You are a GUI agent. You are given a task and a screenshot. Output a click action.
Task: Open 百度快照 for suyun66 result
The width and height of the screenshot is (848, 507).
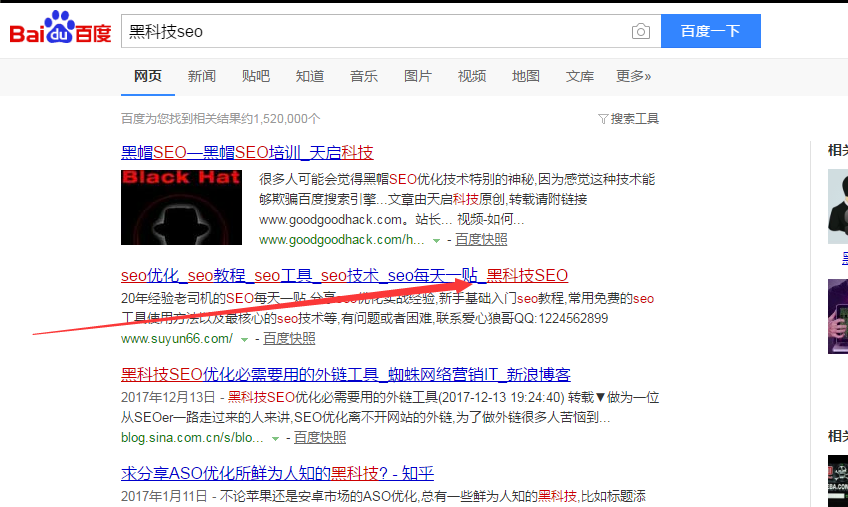[289, 339]
